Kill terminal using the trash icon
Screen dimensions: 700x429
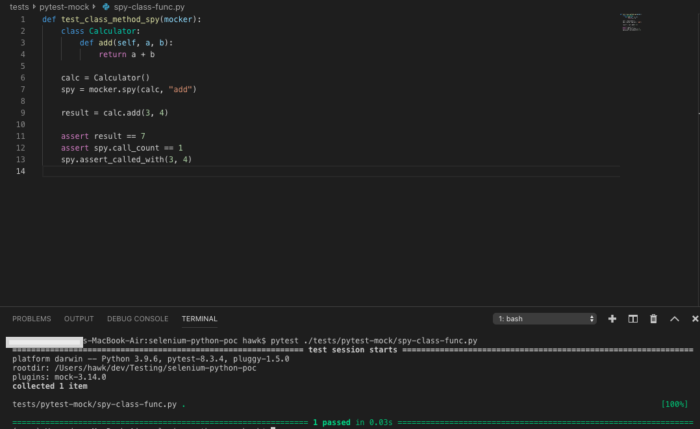coord(654,319)
